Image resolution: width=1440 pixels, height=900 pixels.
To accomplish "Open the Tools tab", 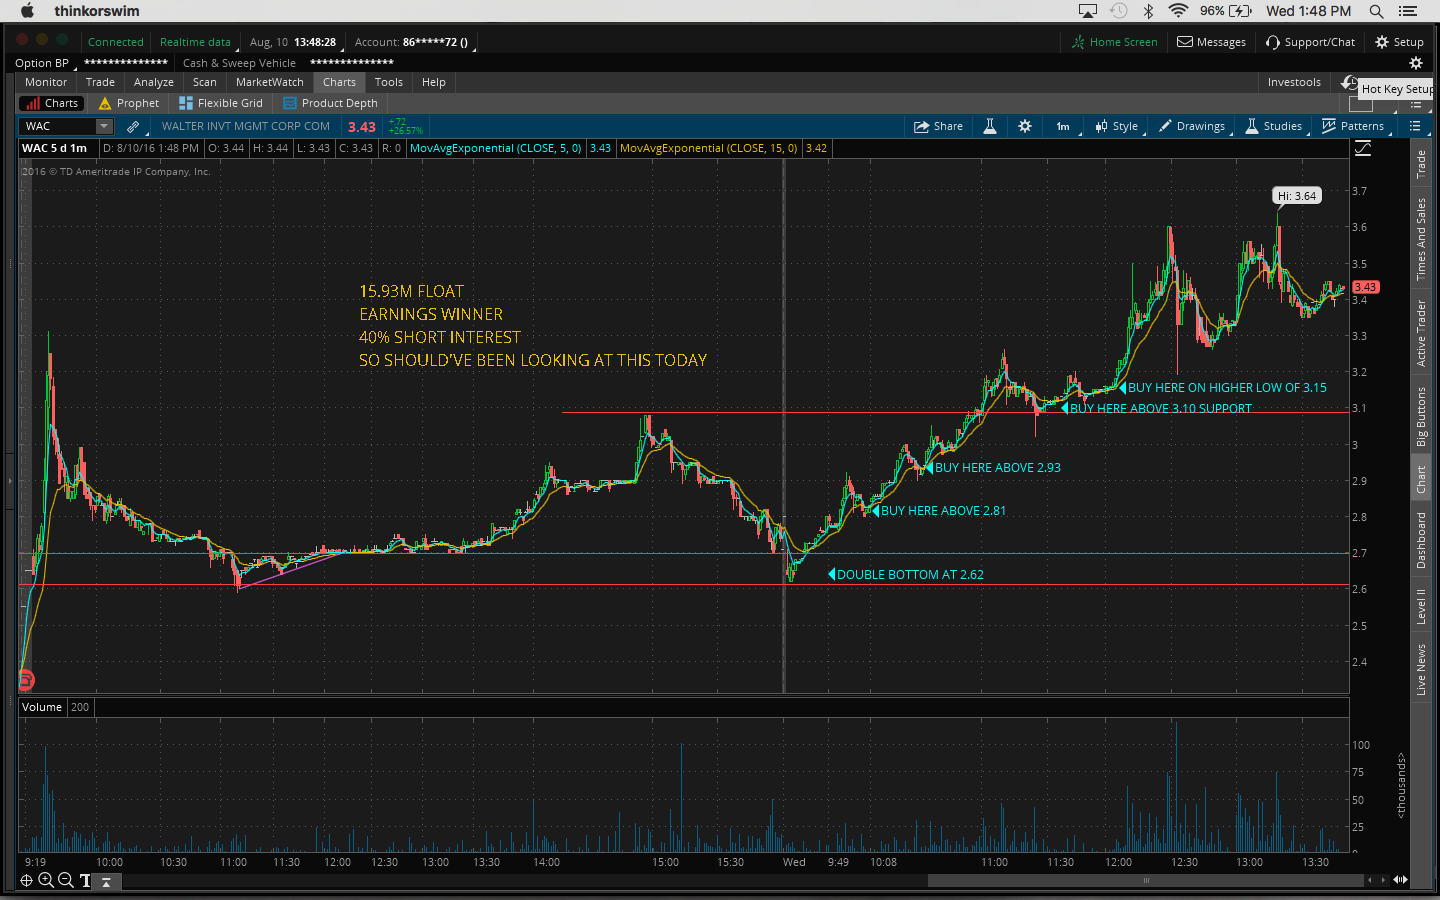I will click(x=389, y=82).
